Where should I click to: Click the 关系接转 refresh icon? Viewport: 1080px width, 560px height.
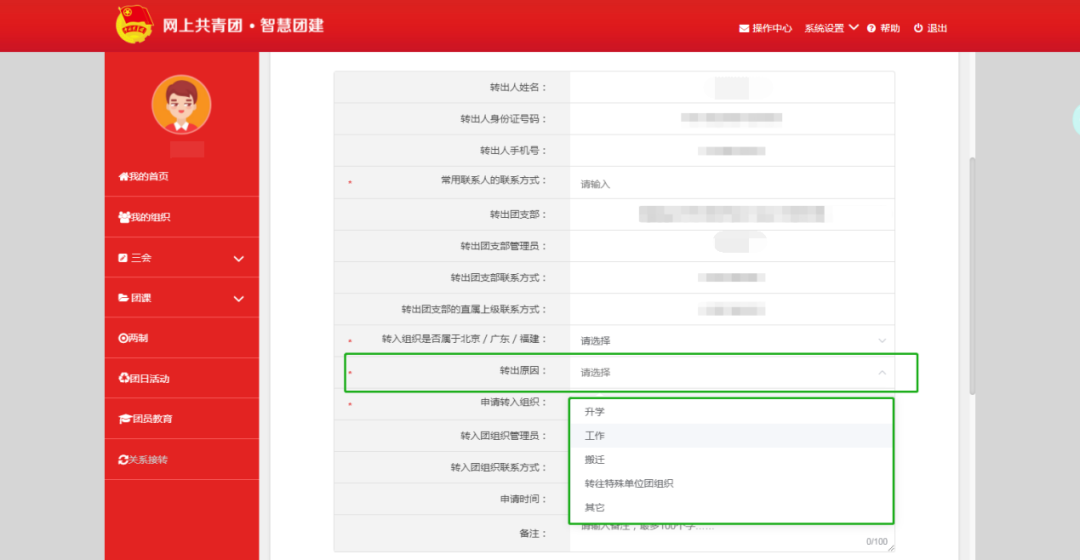123,459
